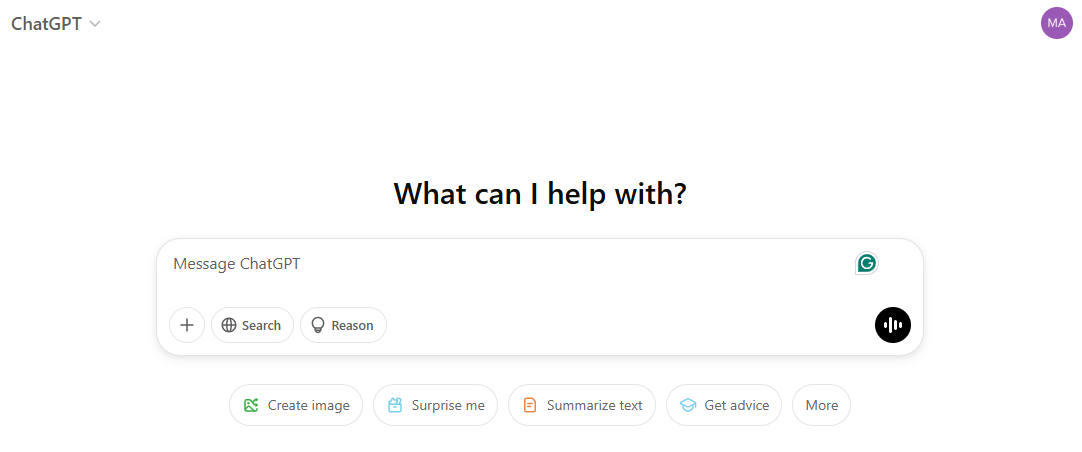Click the lightbulb icon on Reason

318,325
